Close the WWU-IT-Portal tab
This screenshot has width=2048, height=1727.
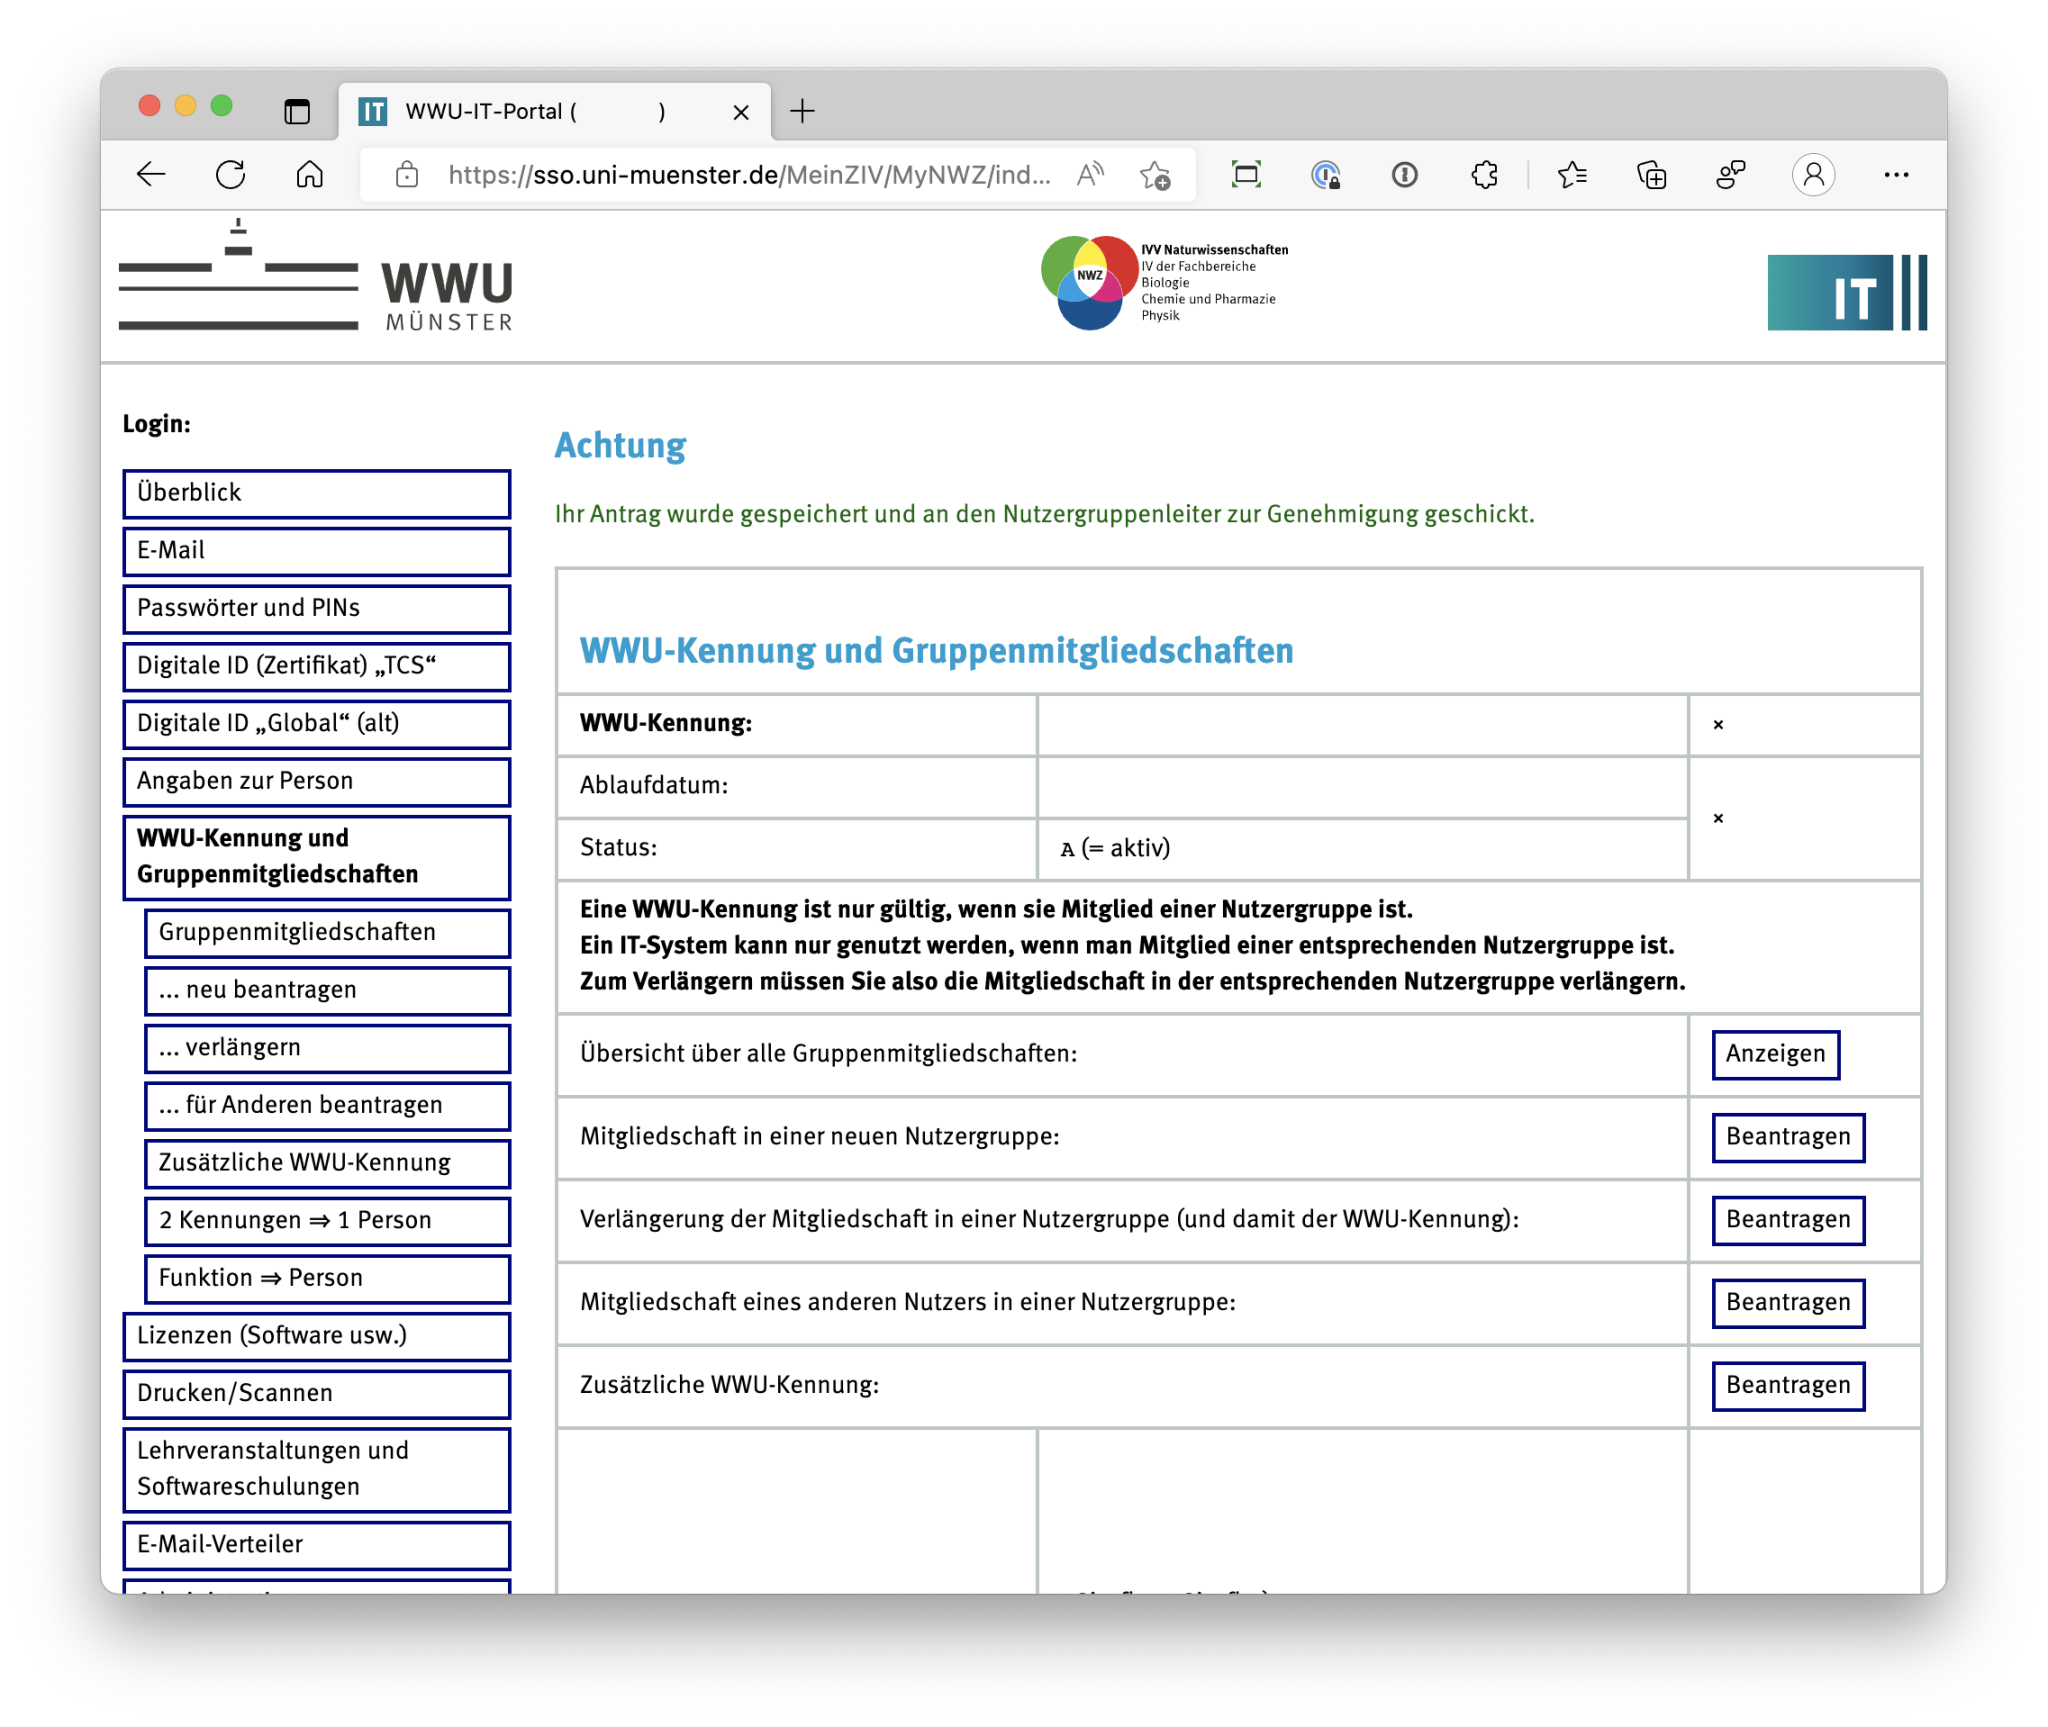point(741,112)
